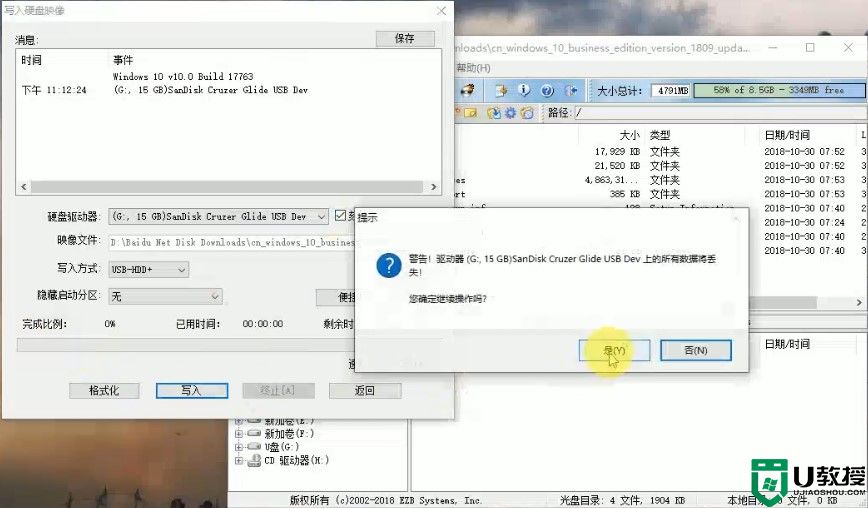Screen dimensions: 868x508
Task: Click the 大小总计 4791MB field
Action: (x=670, y=90)
